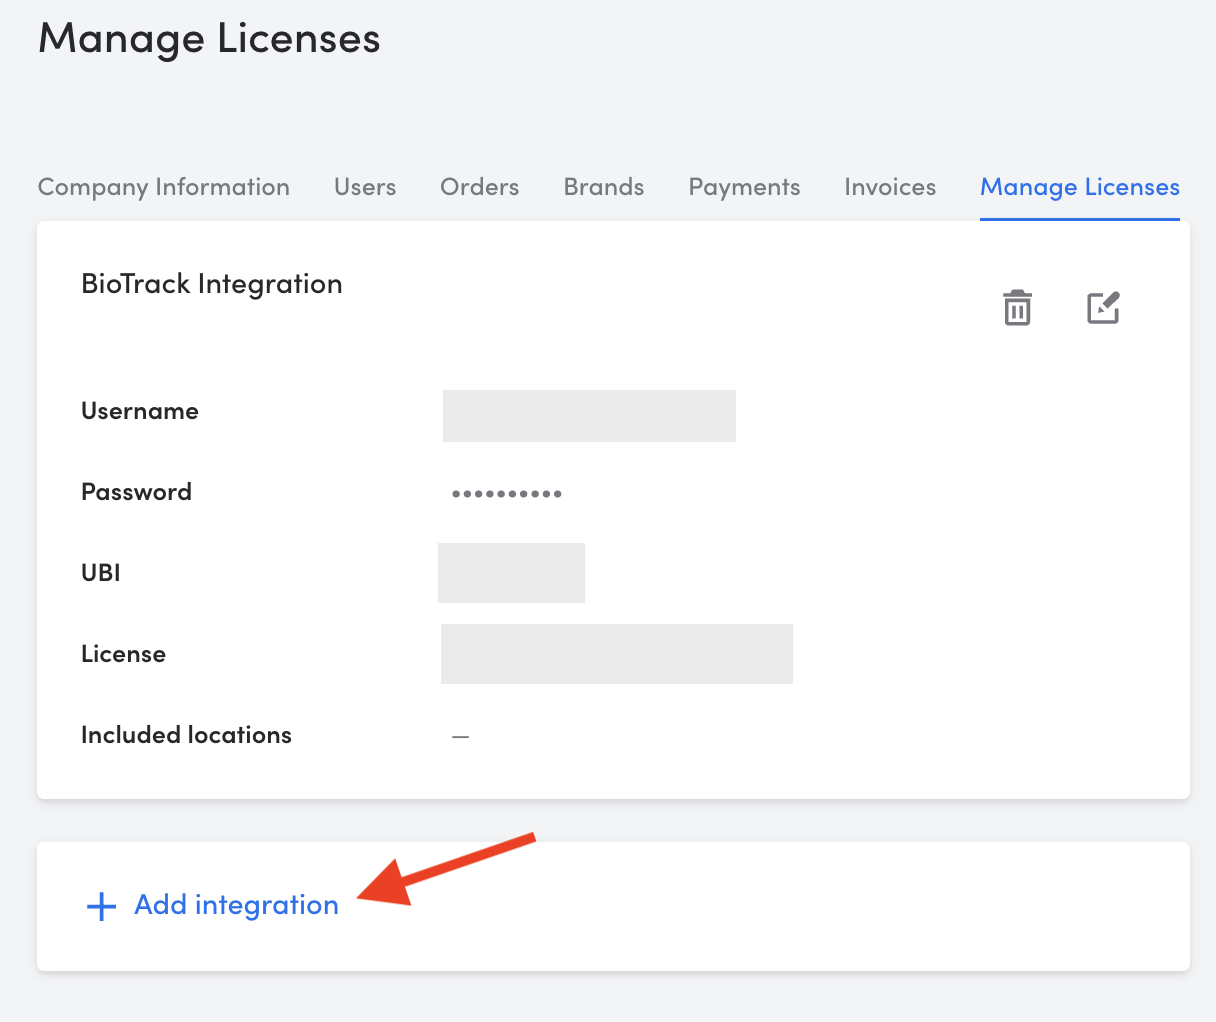The width and height of the screenshot is (1216, 1022).
Task: Open the Company Information tab
Action: [164, 187]
